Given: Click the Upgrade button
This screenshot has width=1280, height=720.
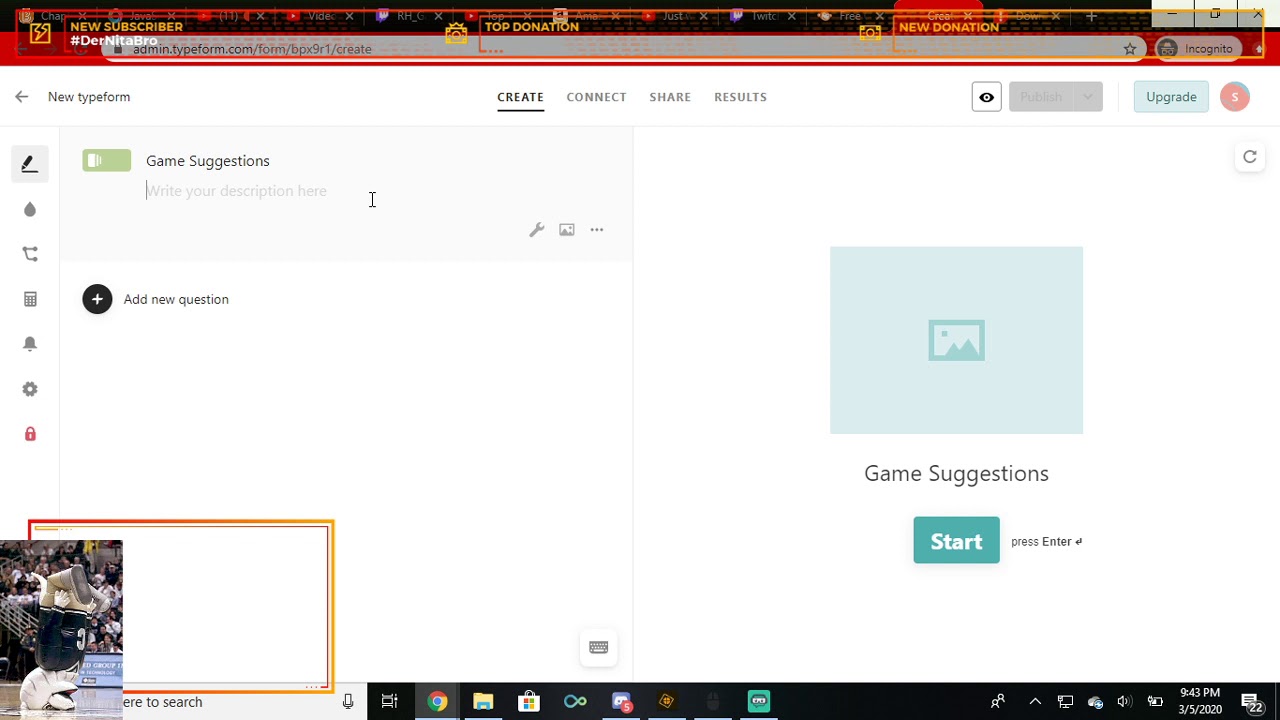Looking at the screenshot, I should pos(1171,97).
